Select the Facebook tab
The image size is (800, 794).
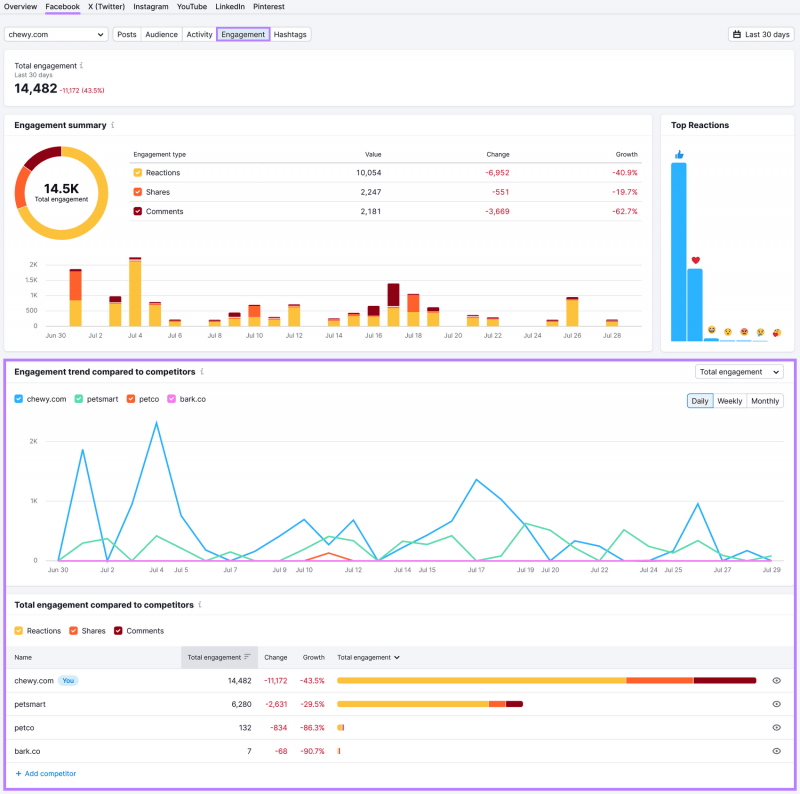click(x=62, y=7)
